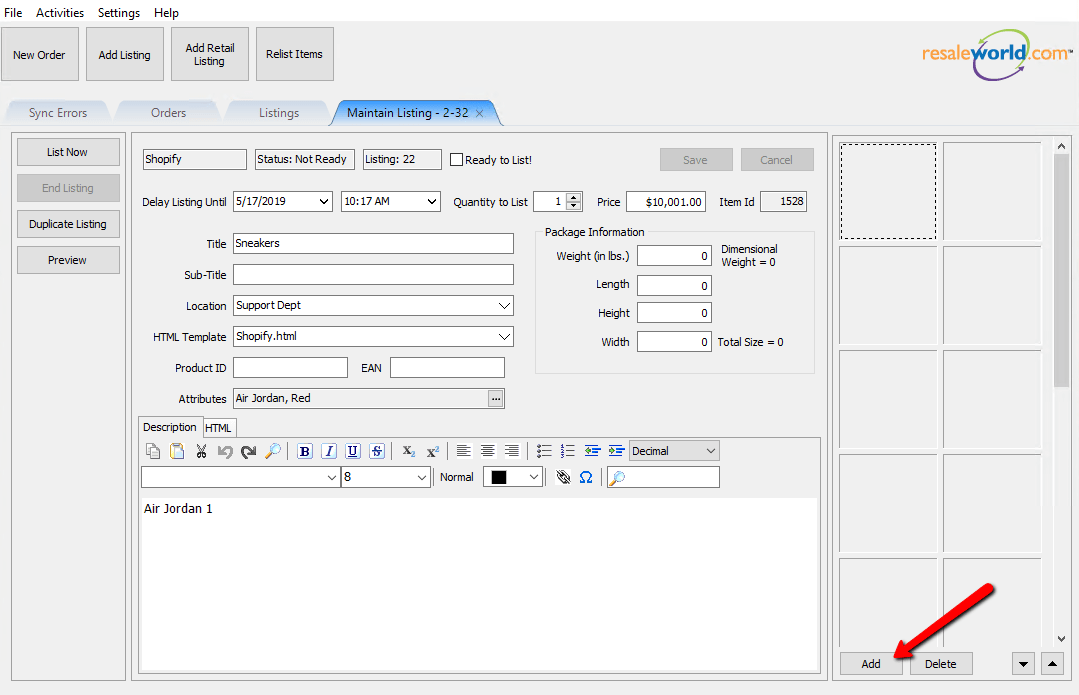The height and width of the screenshot is (695, 1079).
Task: Apply superscript formatting to text
Action: tap(431, 451)
